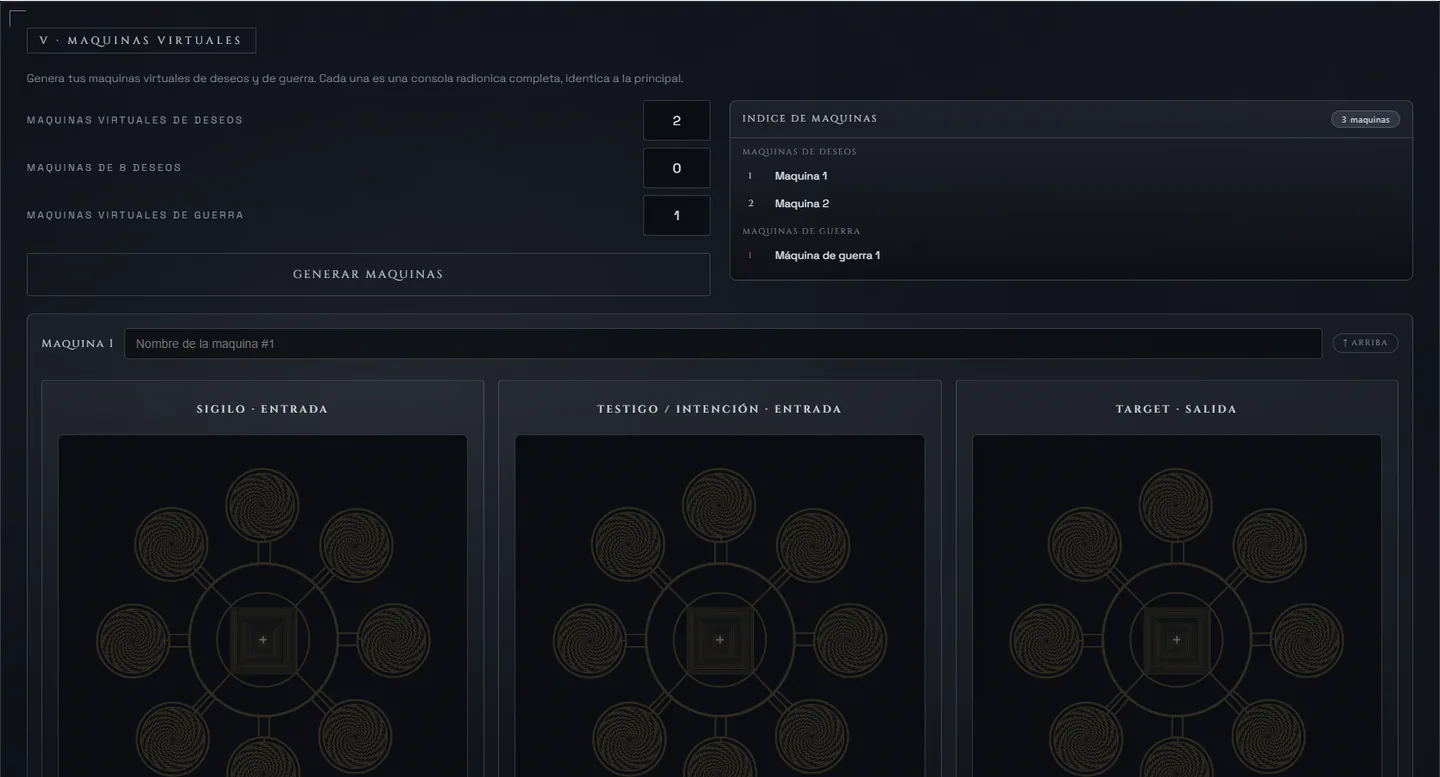
Task: Go to Maquina 2 in the index
Action: (x=802, y=204)
